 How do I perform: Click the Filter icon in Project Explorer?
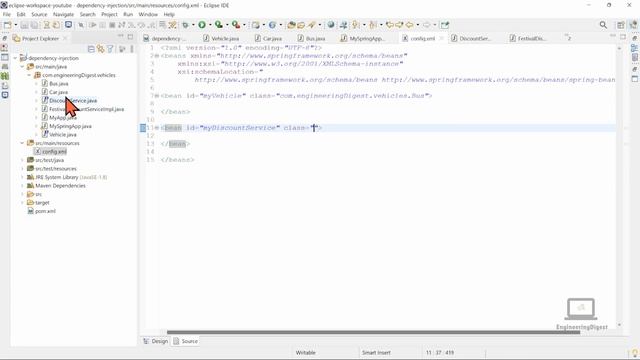pos(110,49)
